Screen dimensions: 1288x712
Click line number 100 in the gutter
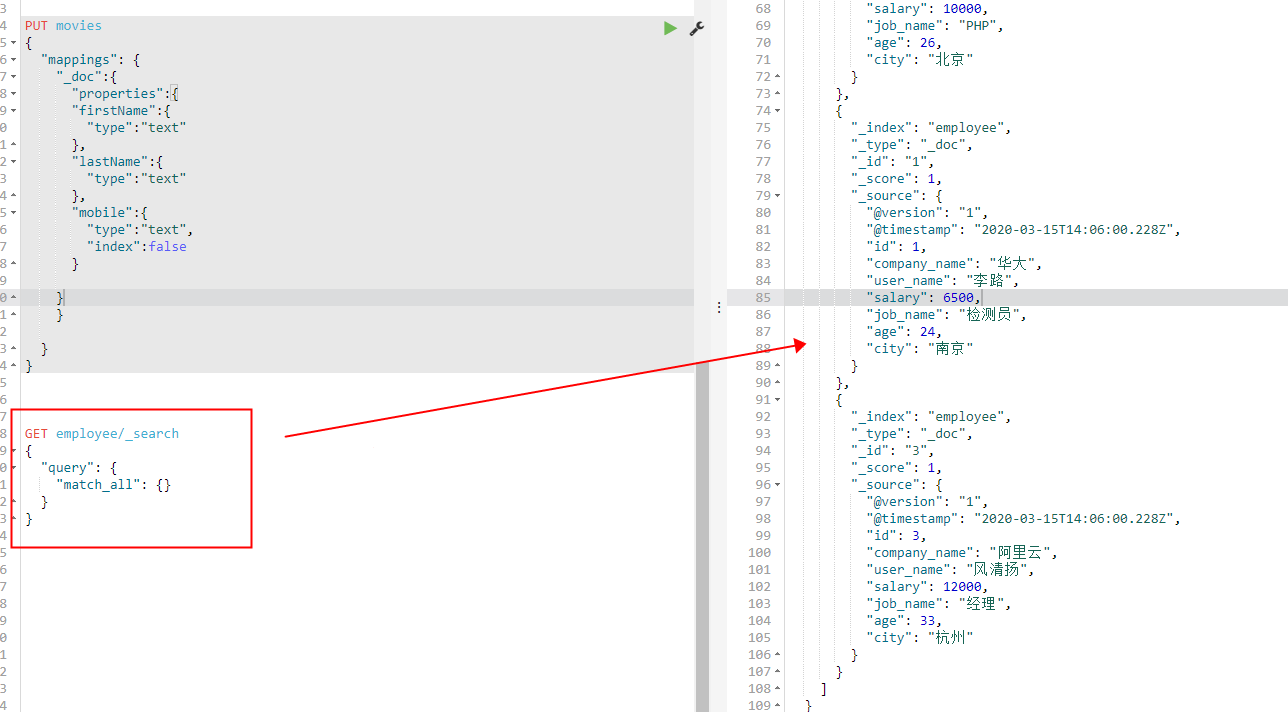click(x=760, y=552)
